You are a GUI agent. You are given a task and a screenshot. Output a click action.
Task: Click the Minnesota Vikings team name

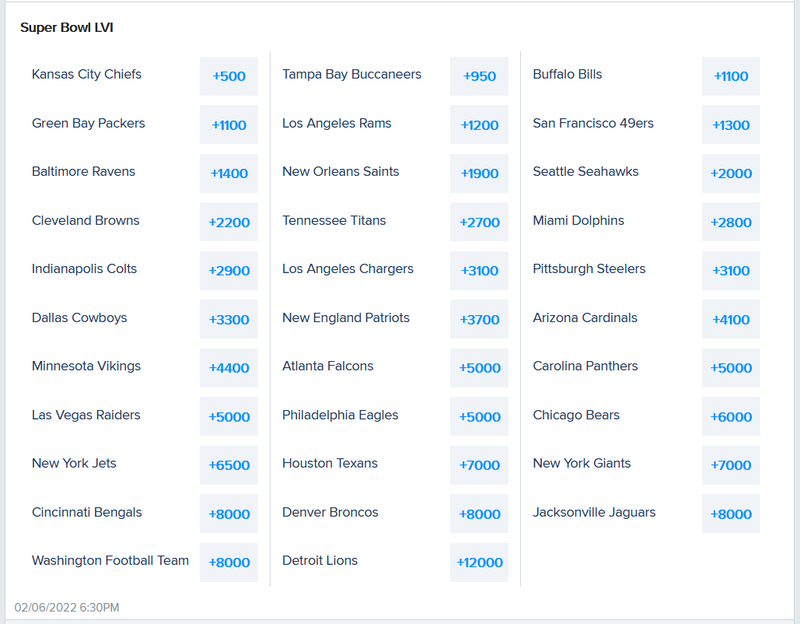[86, 366]
